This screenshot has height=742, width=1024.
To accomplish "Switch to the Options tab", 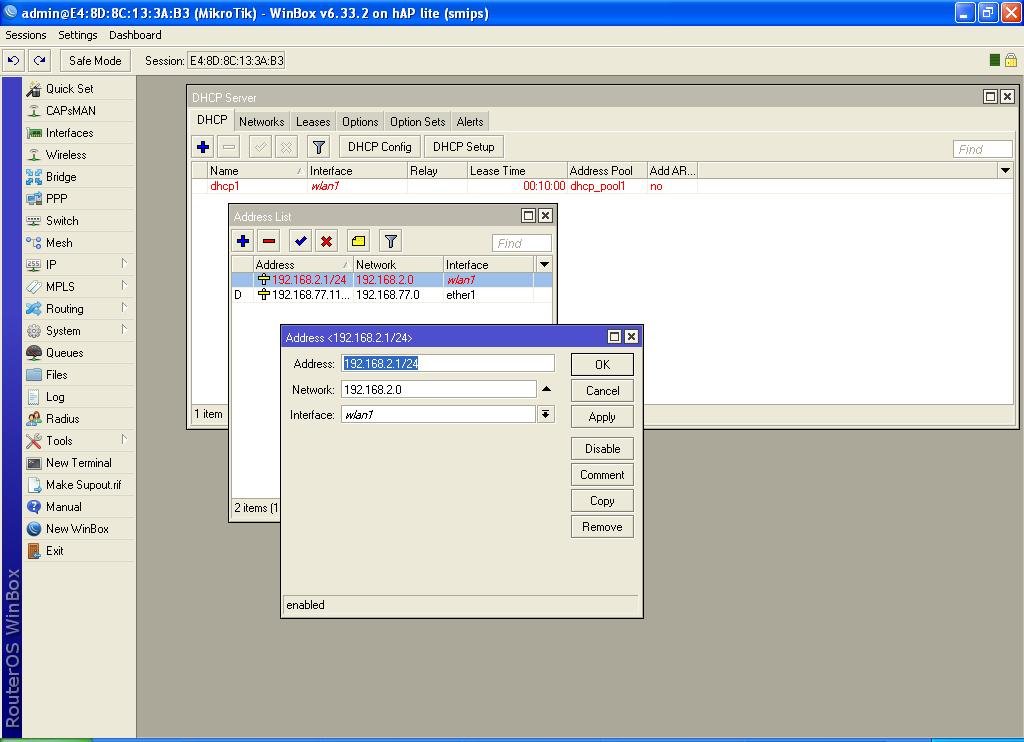I will (x=360, y=122).
